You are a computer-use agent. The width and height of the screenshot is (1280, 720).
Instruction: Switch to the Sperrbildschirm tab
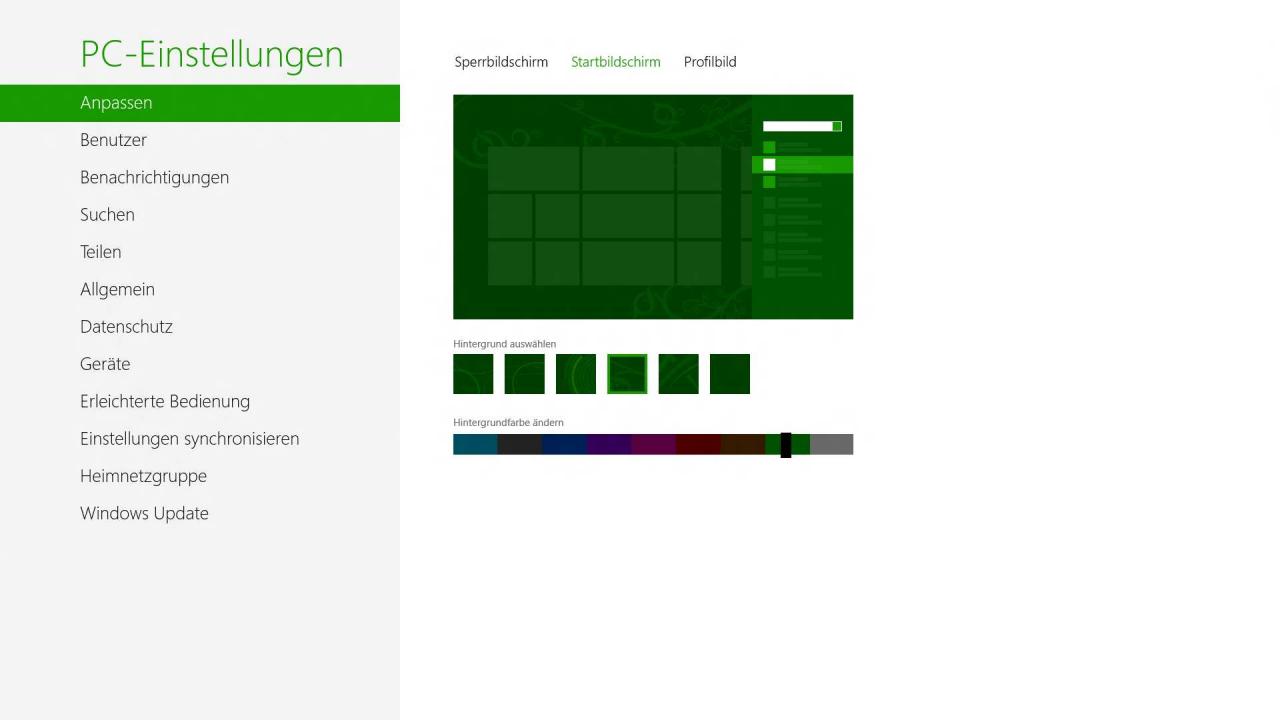(501, 62)
